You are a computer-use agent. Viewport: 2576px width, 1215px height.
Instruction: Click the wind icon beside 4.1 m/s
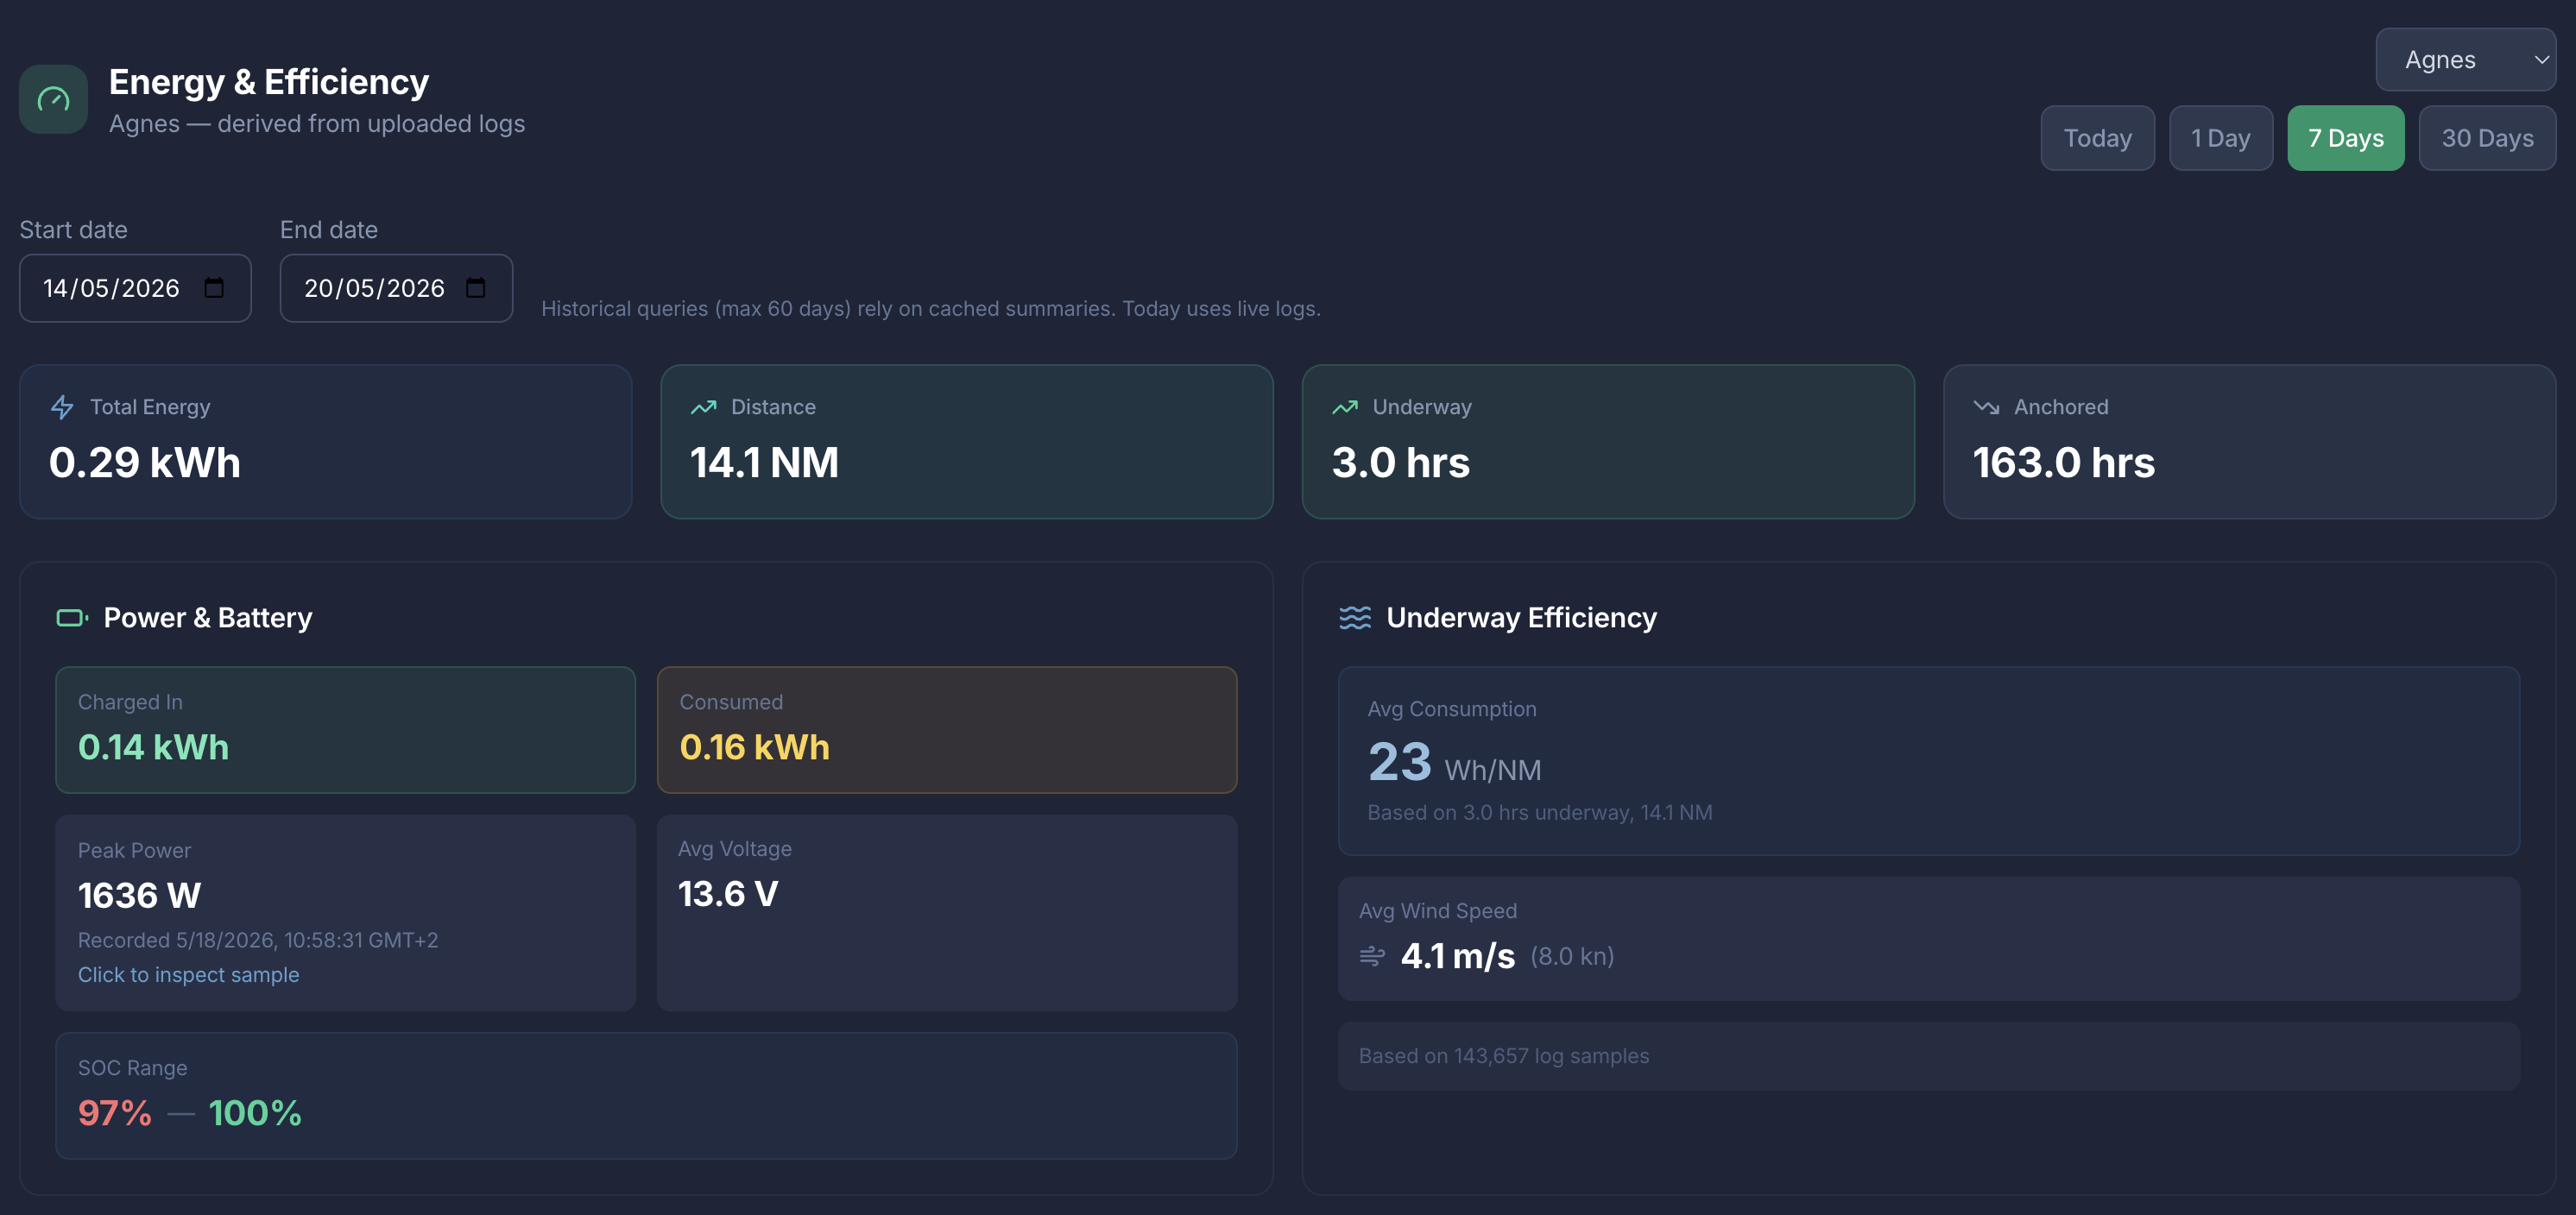point(1372,956)
